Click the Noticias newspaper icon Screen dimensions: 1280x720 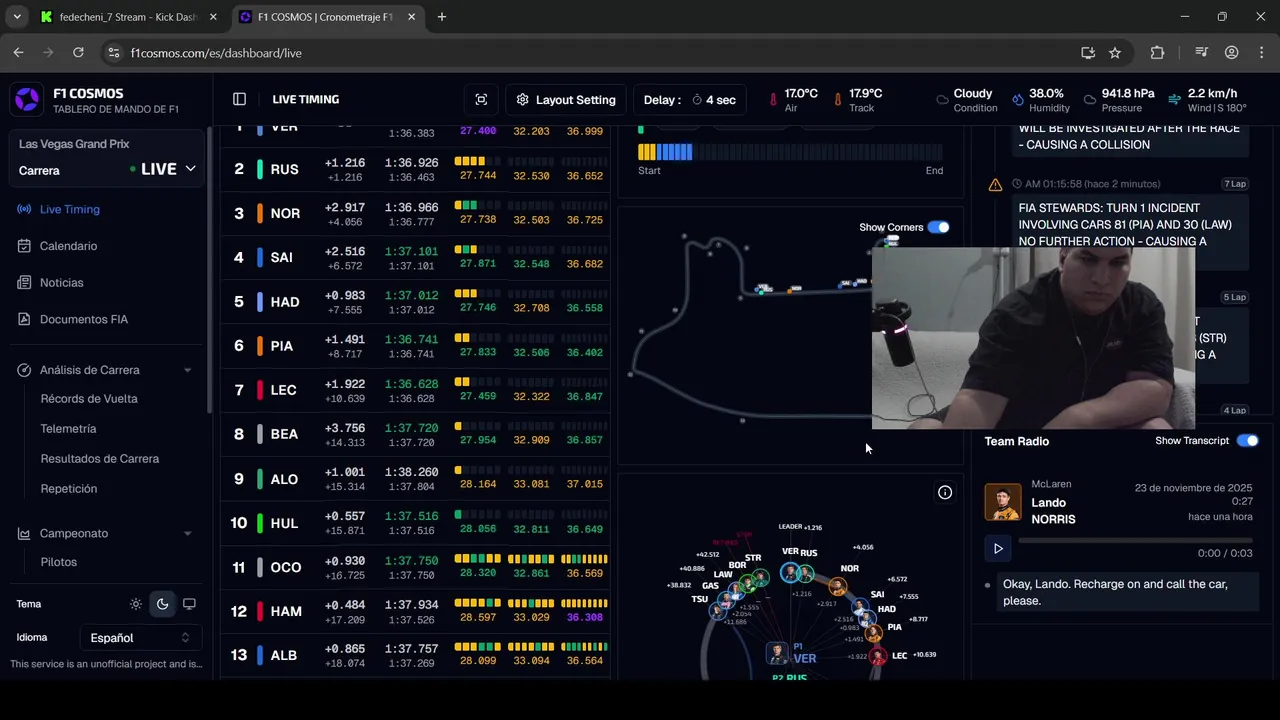coord(24,283)
